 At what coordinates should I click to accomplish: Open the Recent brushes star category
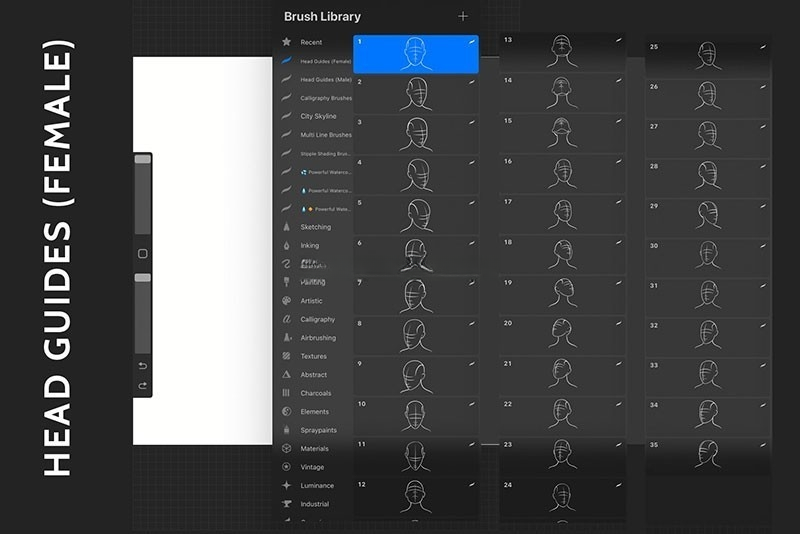(x=311, y=43)
